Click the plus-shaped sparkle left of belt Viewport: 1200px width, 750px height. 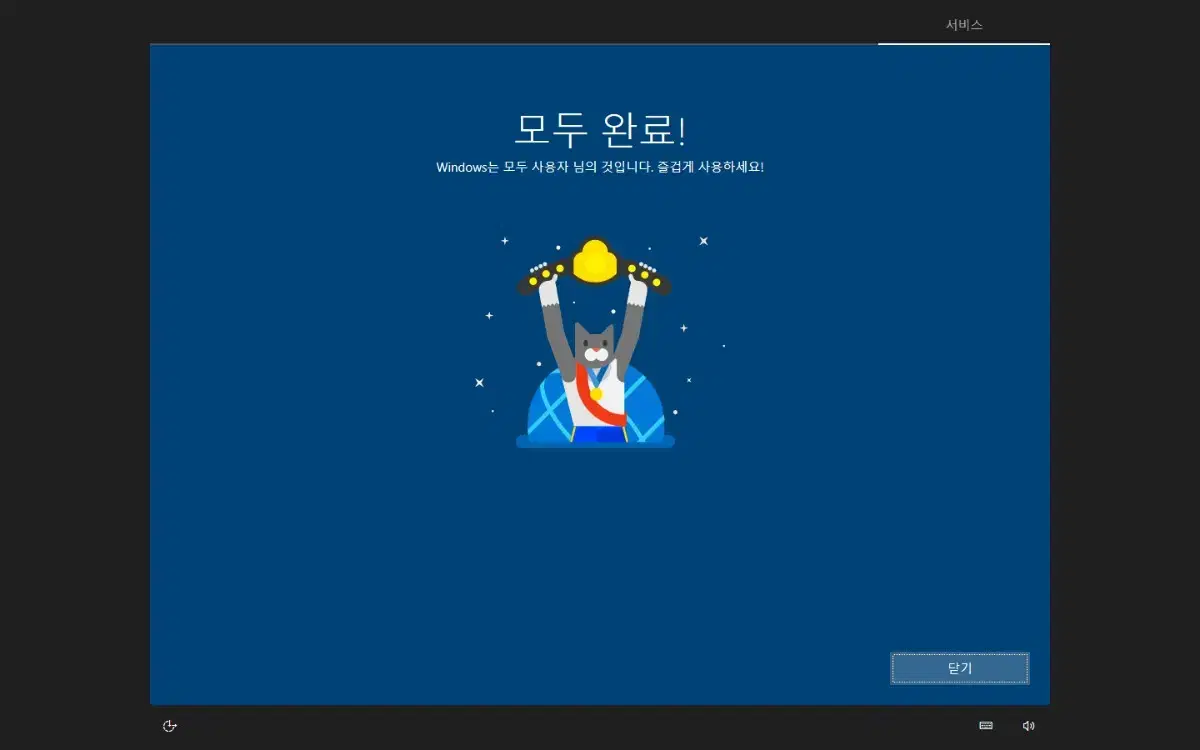click(504, 240)
